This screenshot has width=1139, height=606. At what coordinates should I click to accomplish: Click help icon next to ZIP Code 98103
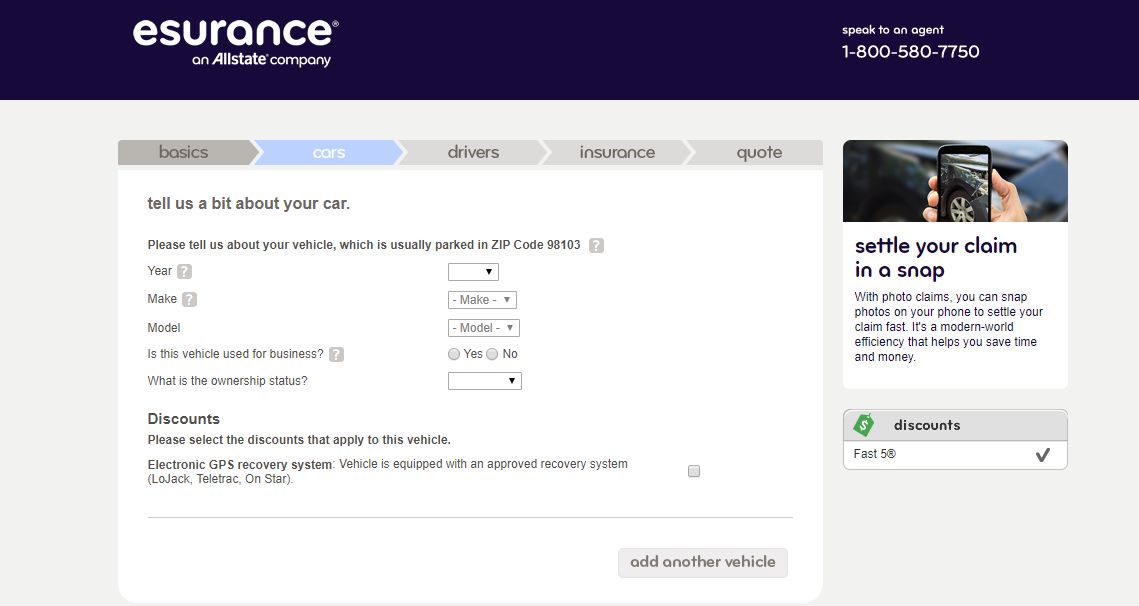[x=596, y=245]
